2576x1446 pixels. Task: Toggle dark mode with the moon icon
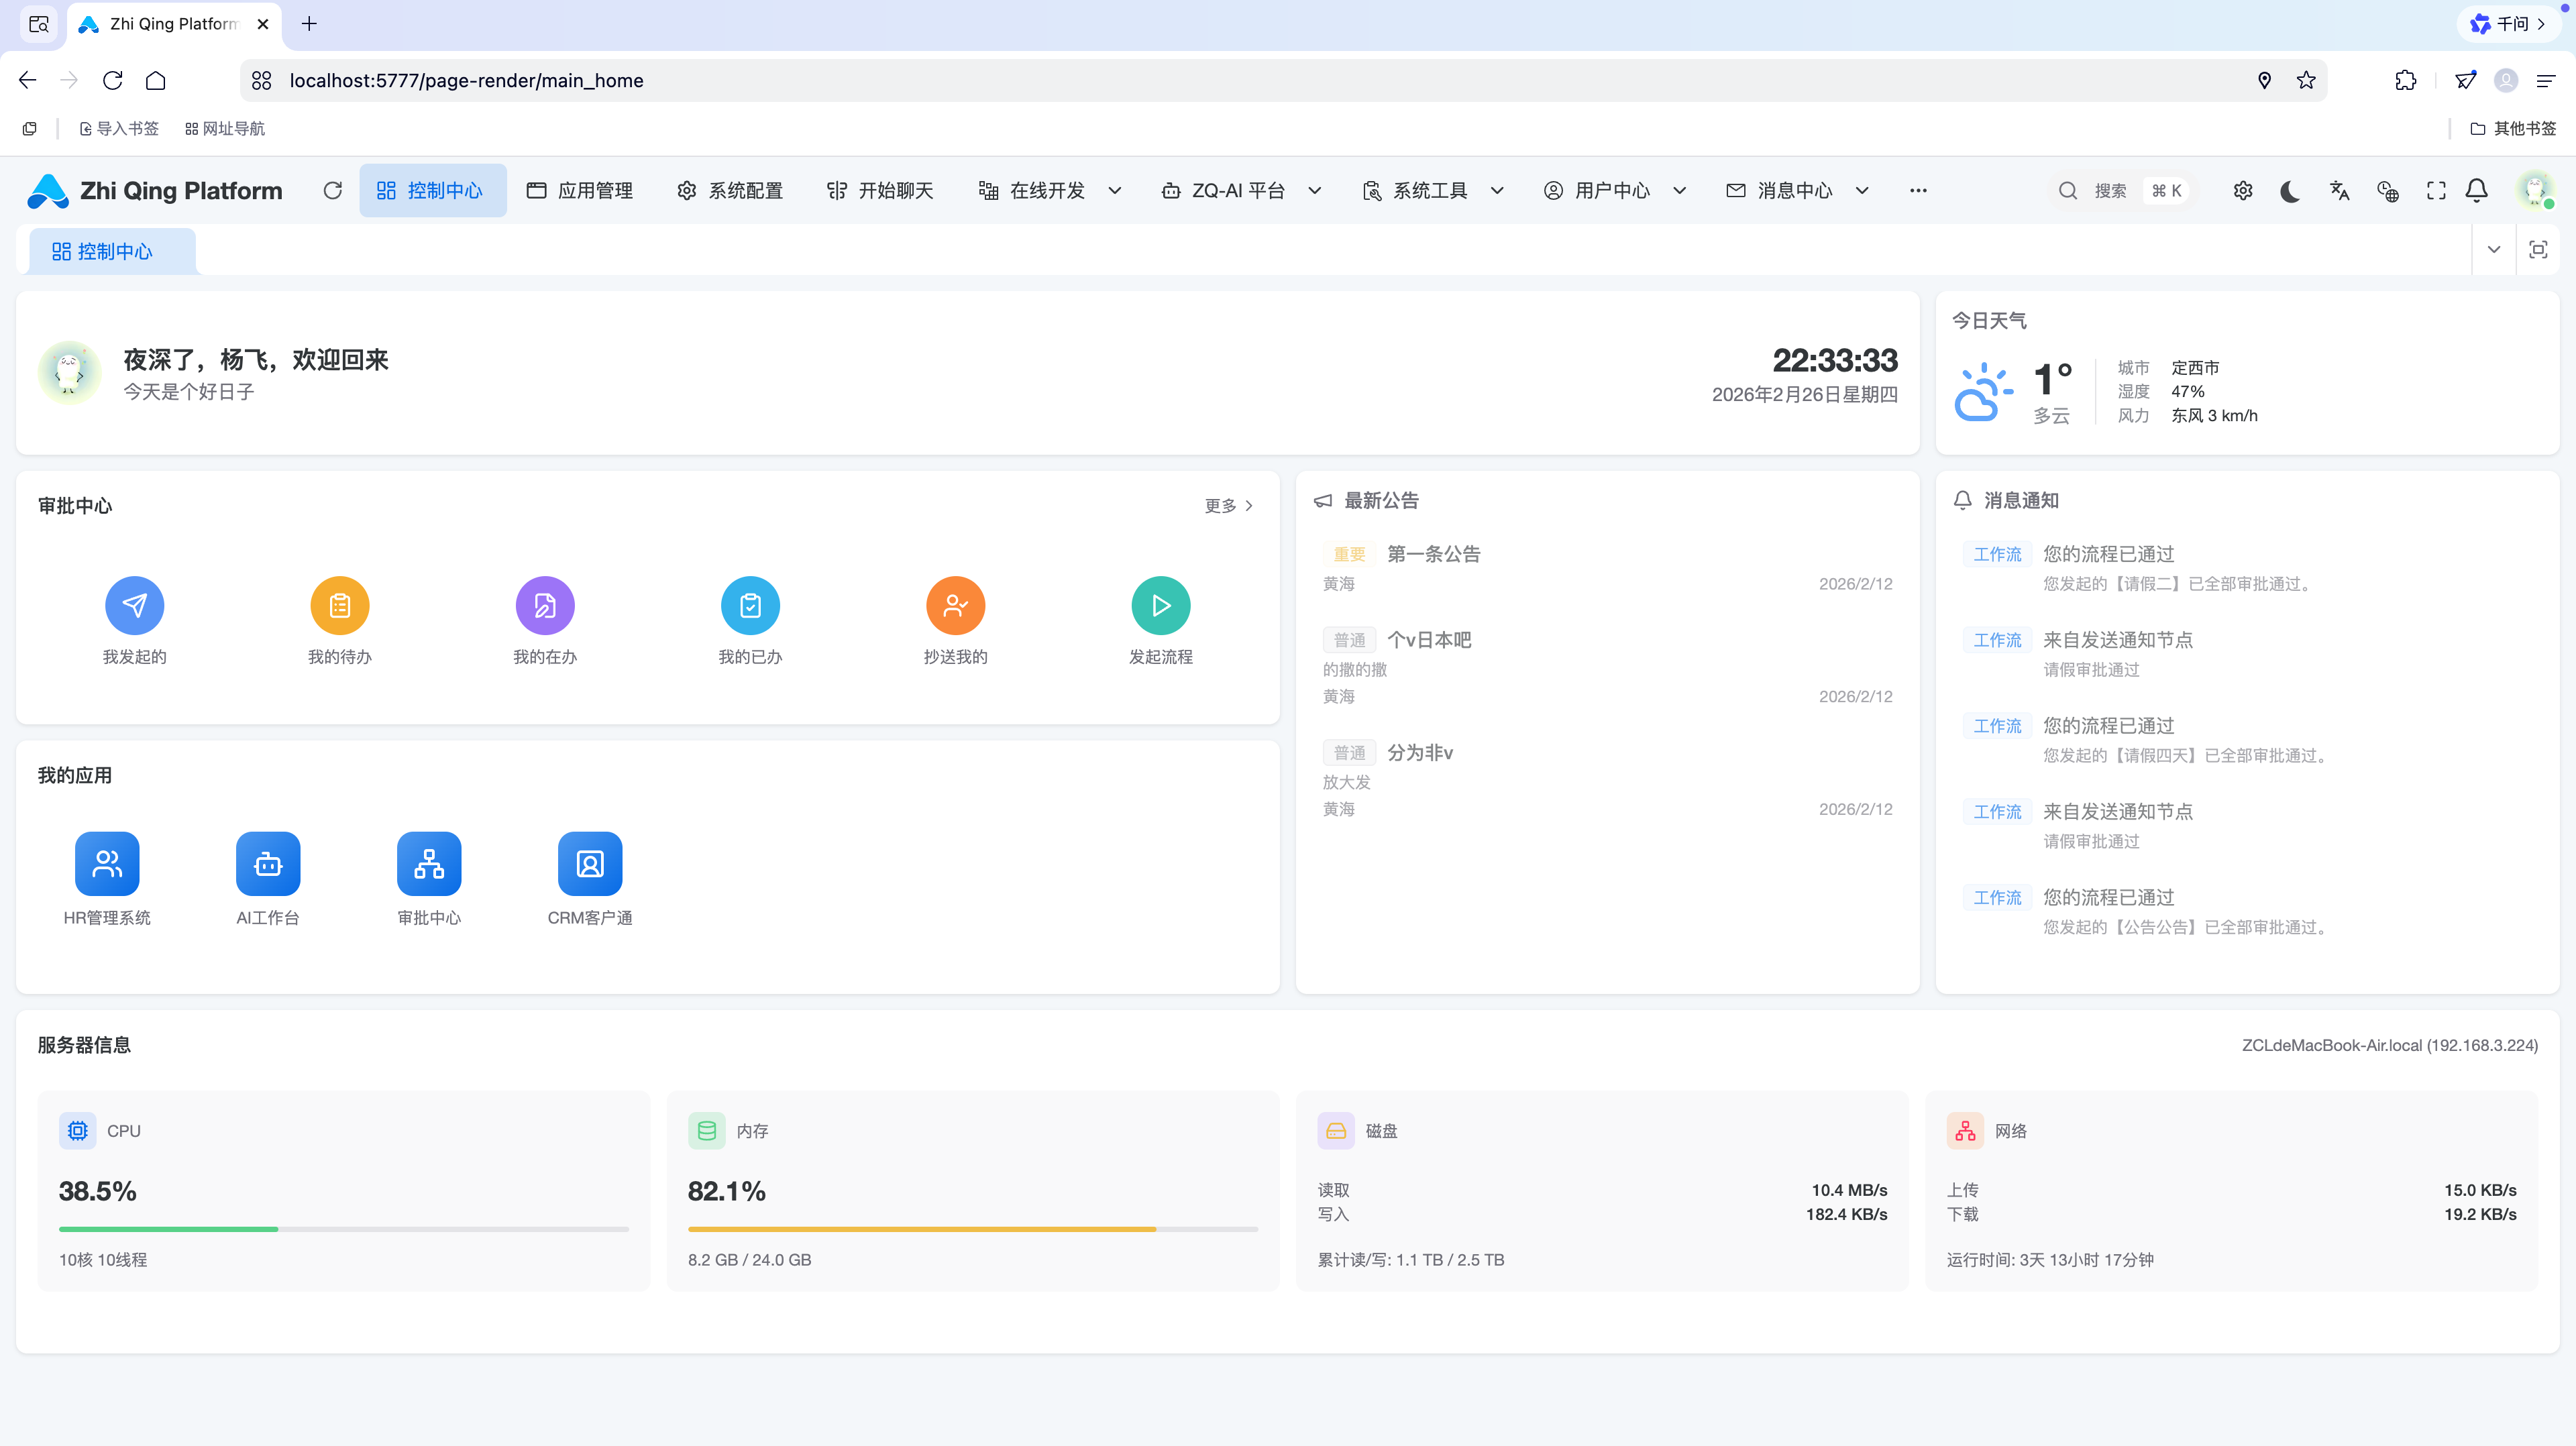click(x=2290, y=190)
